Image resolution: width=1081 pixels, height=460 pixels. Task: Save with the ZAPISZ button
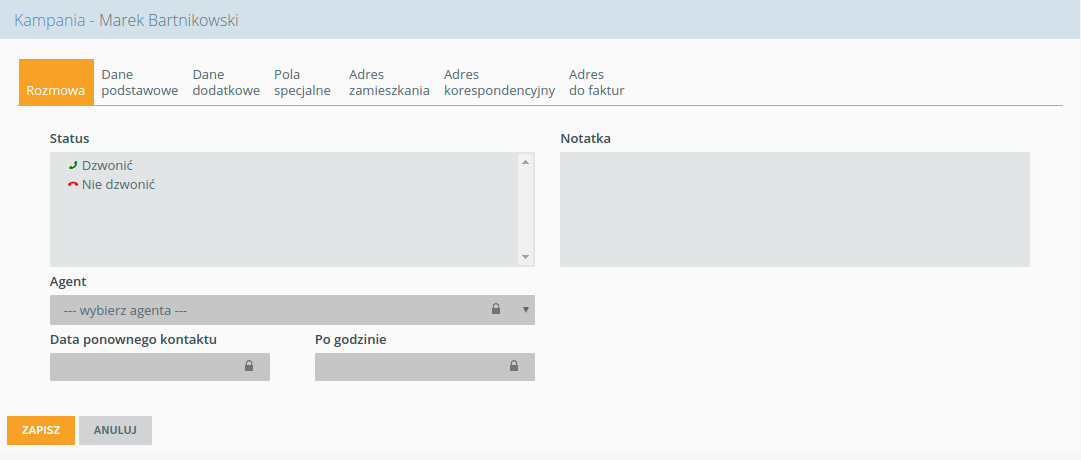41,430
